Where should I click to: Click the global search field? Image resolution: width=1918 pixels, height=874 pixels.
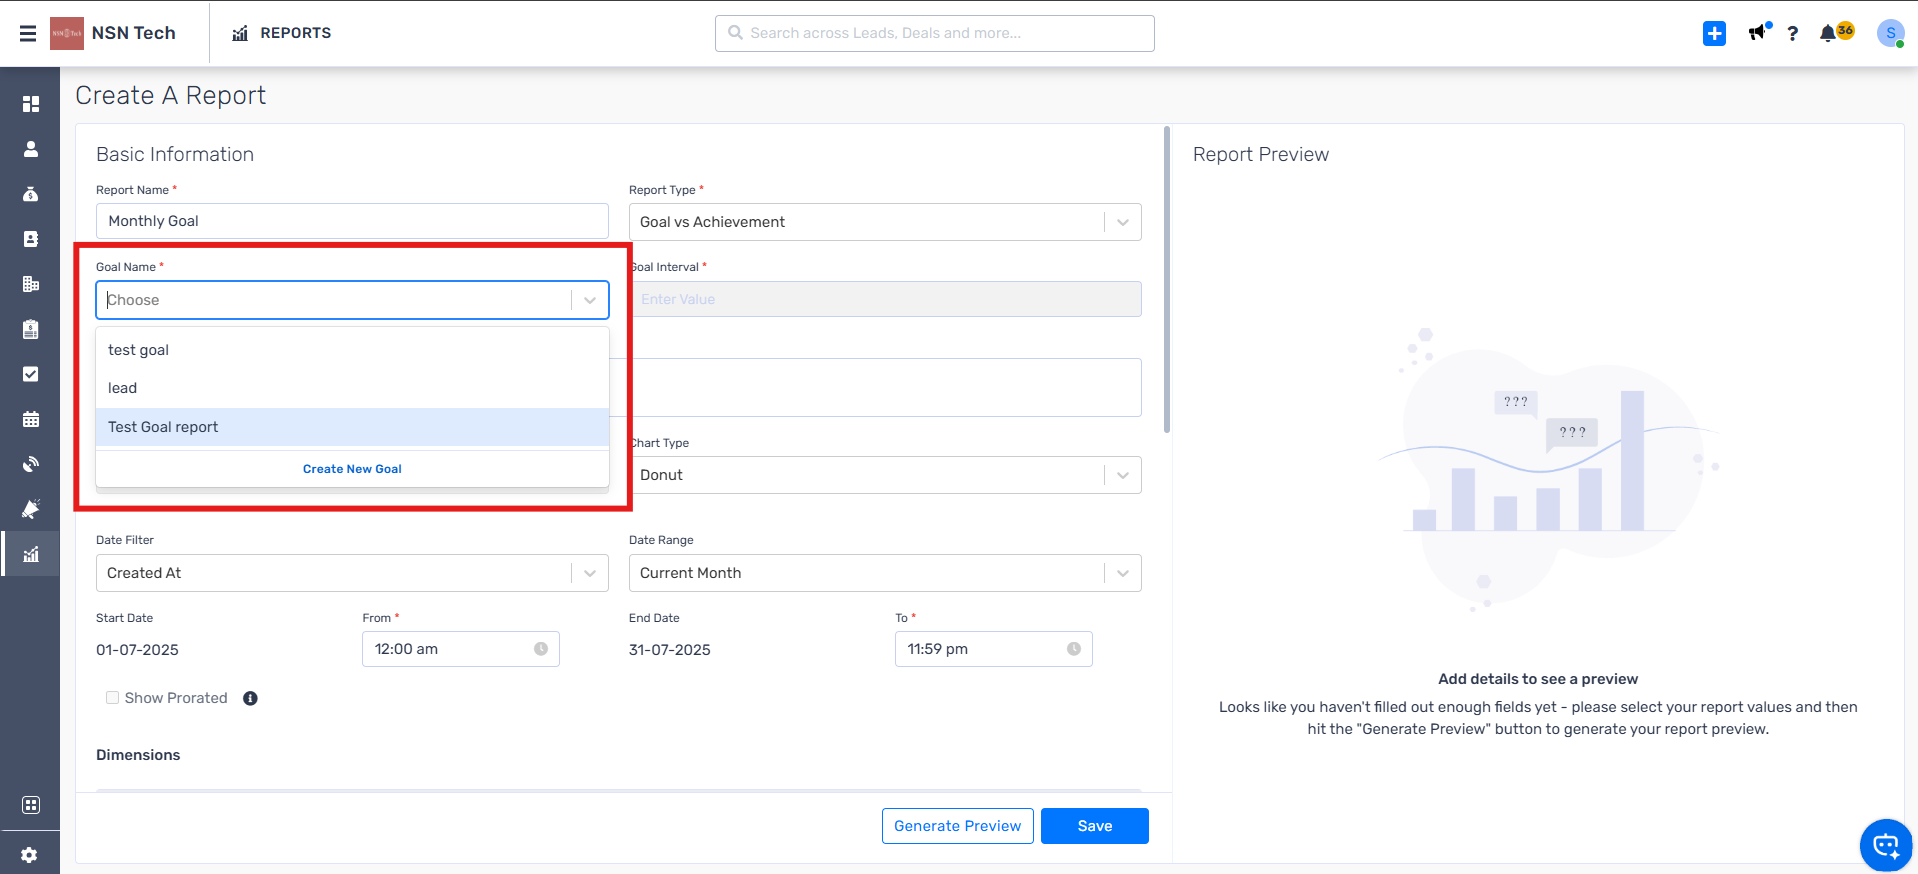(x=934, y=33)
